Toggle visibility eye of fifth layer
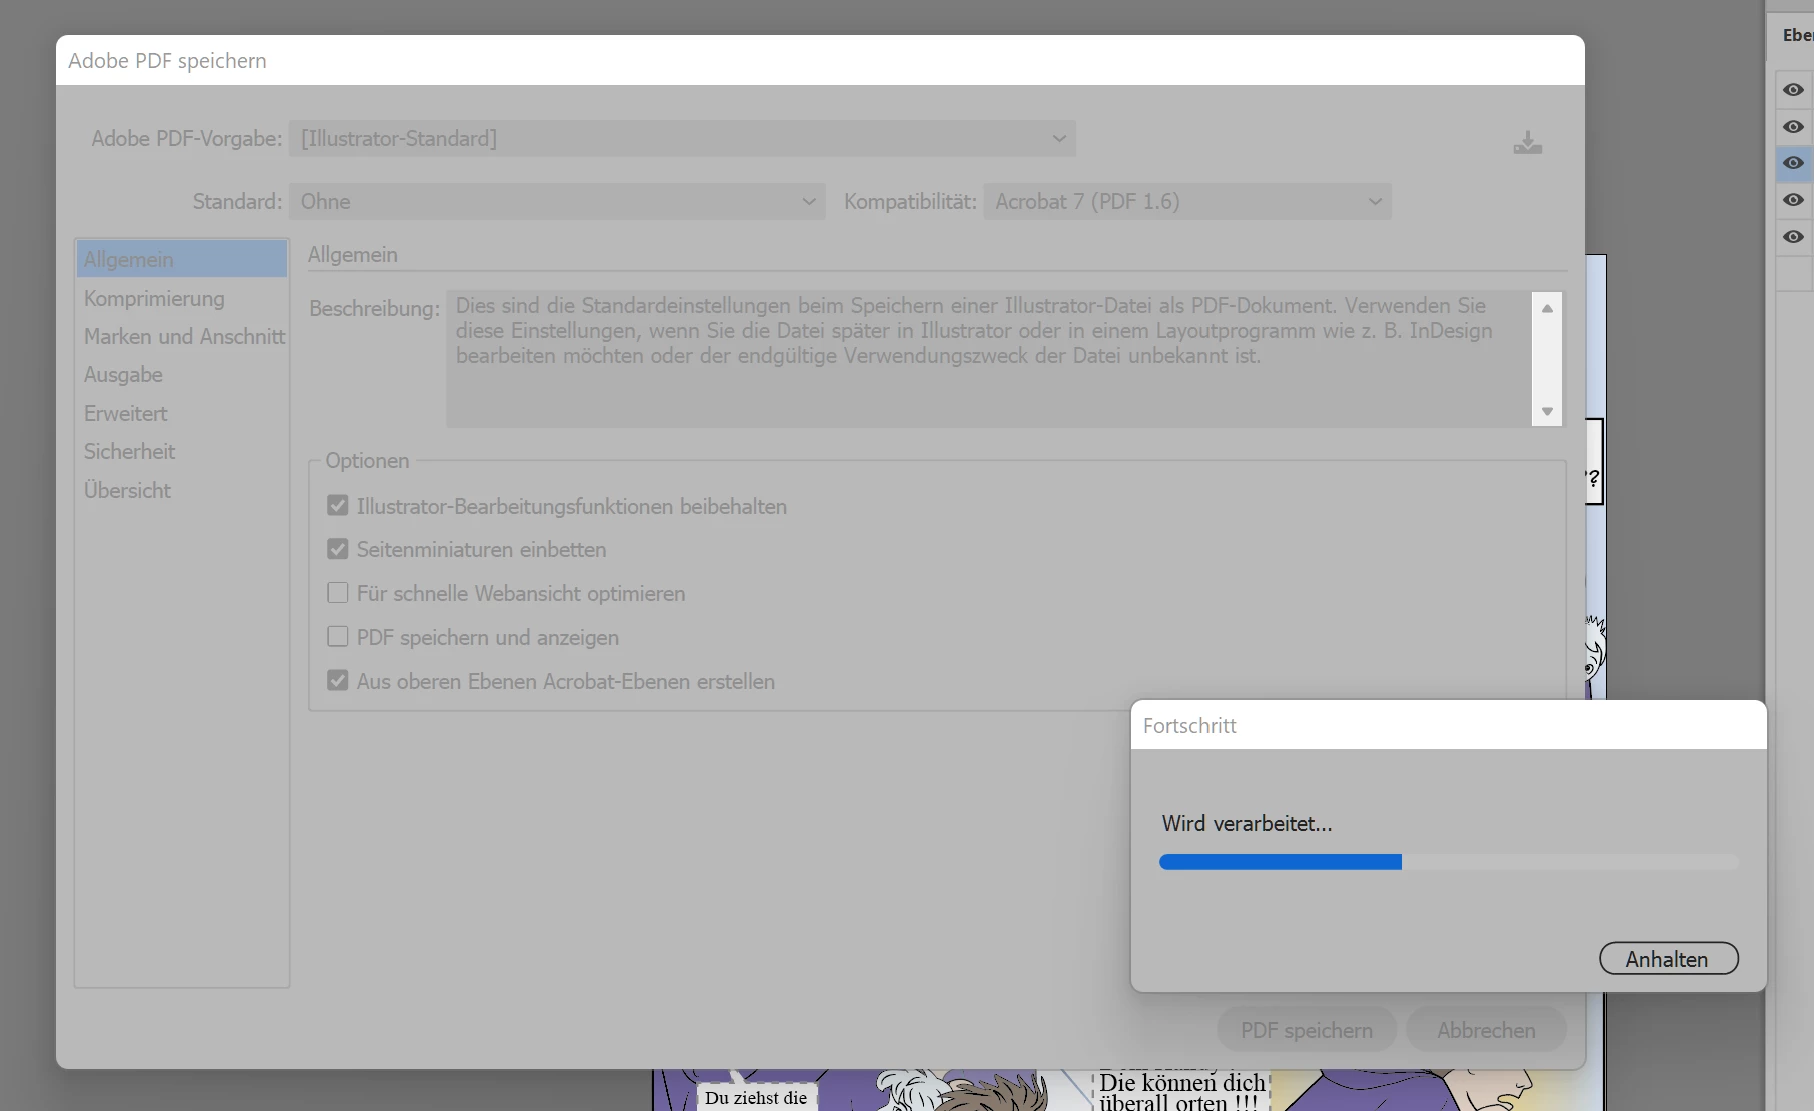This screenshot has width=1814, height=1111. [x=1793, y=237]
